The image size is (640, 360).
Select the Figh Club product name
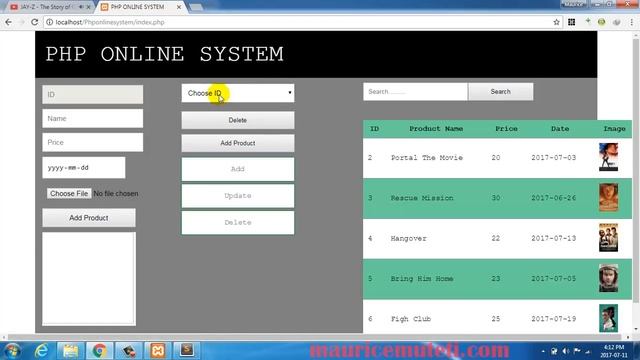pos(411,319)
